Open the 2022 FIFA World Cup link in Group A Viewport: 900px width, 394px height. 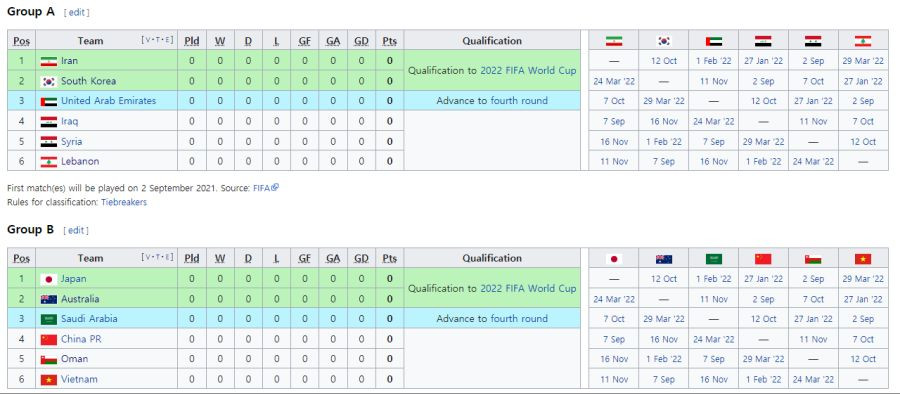528,71
